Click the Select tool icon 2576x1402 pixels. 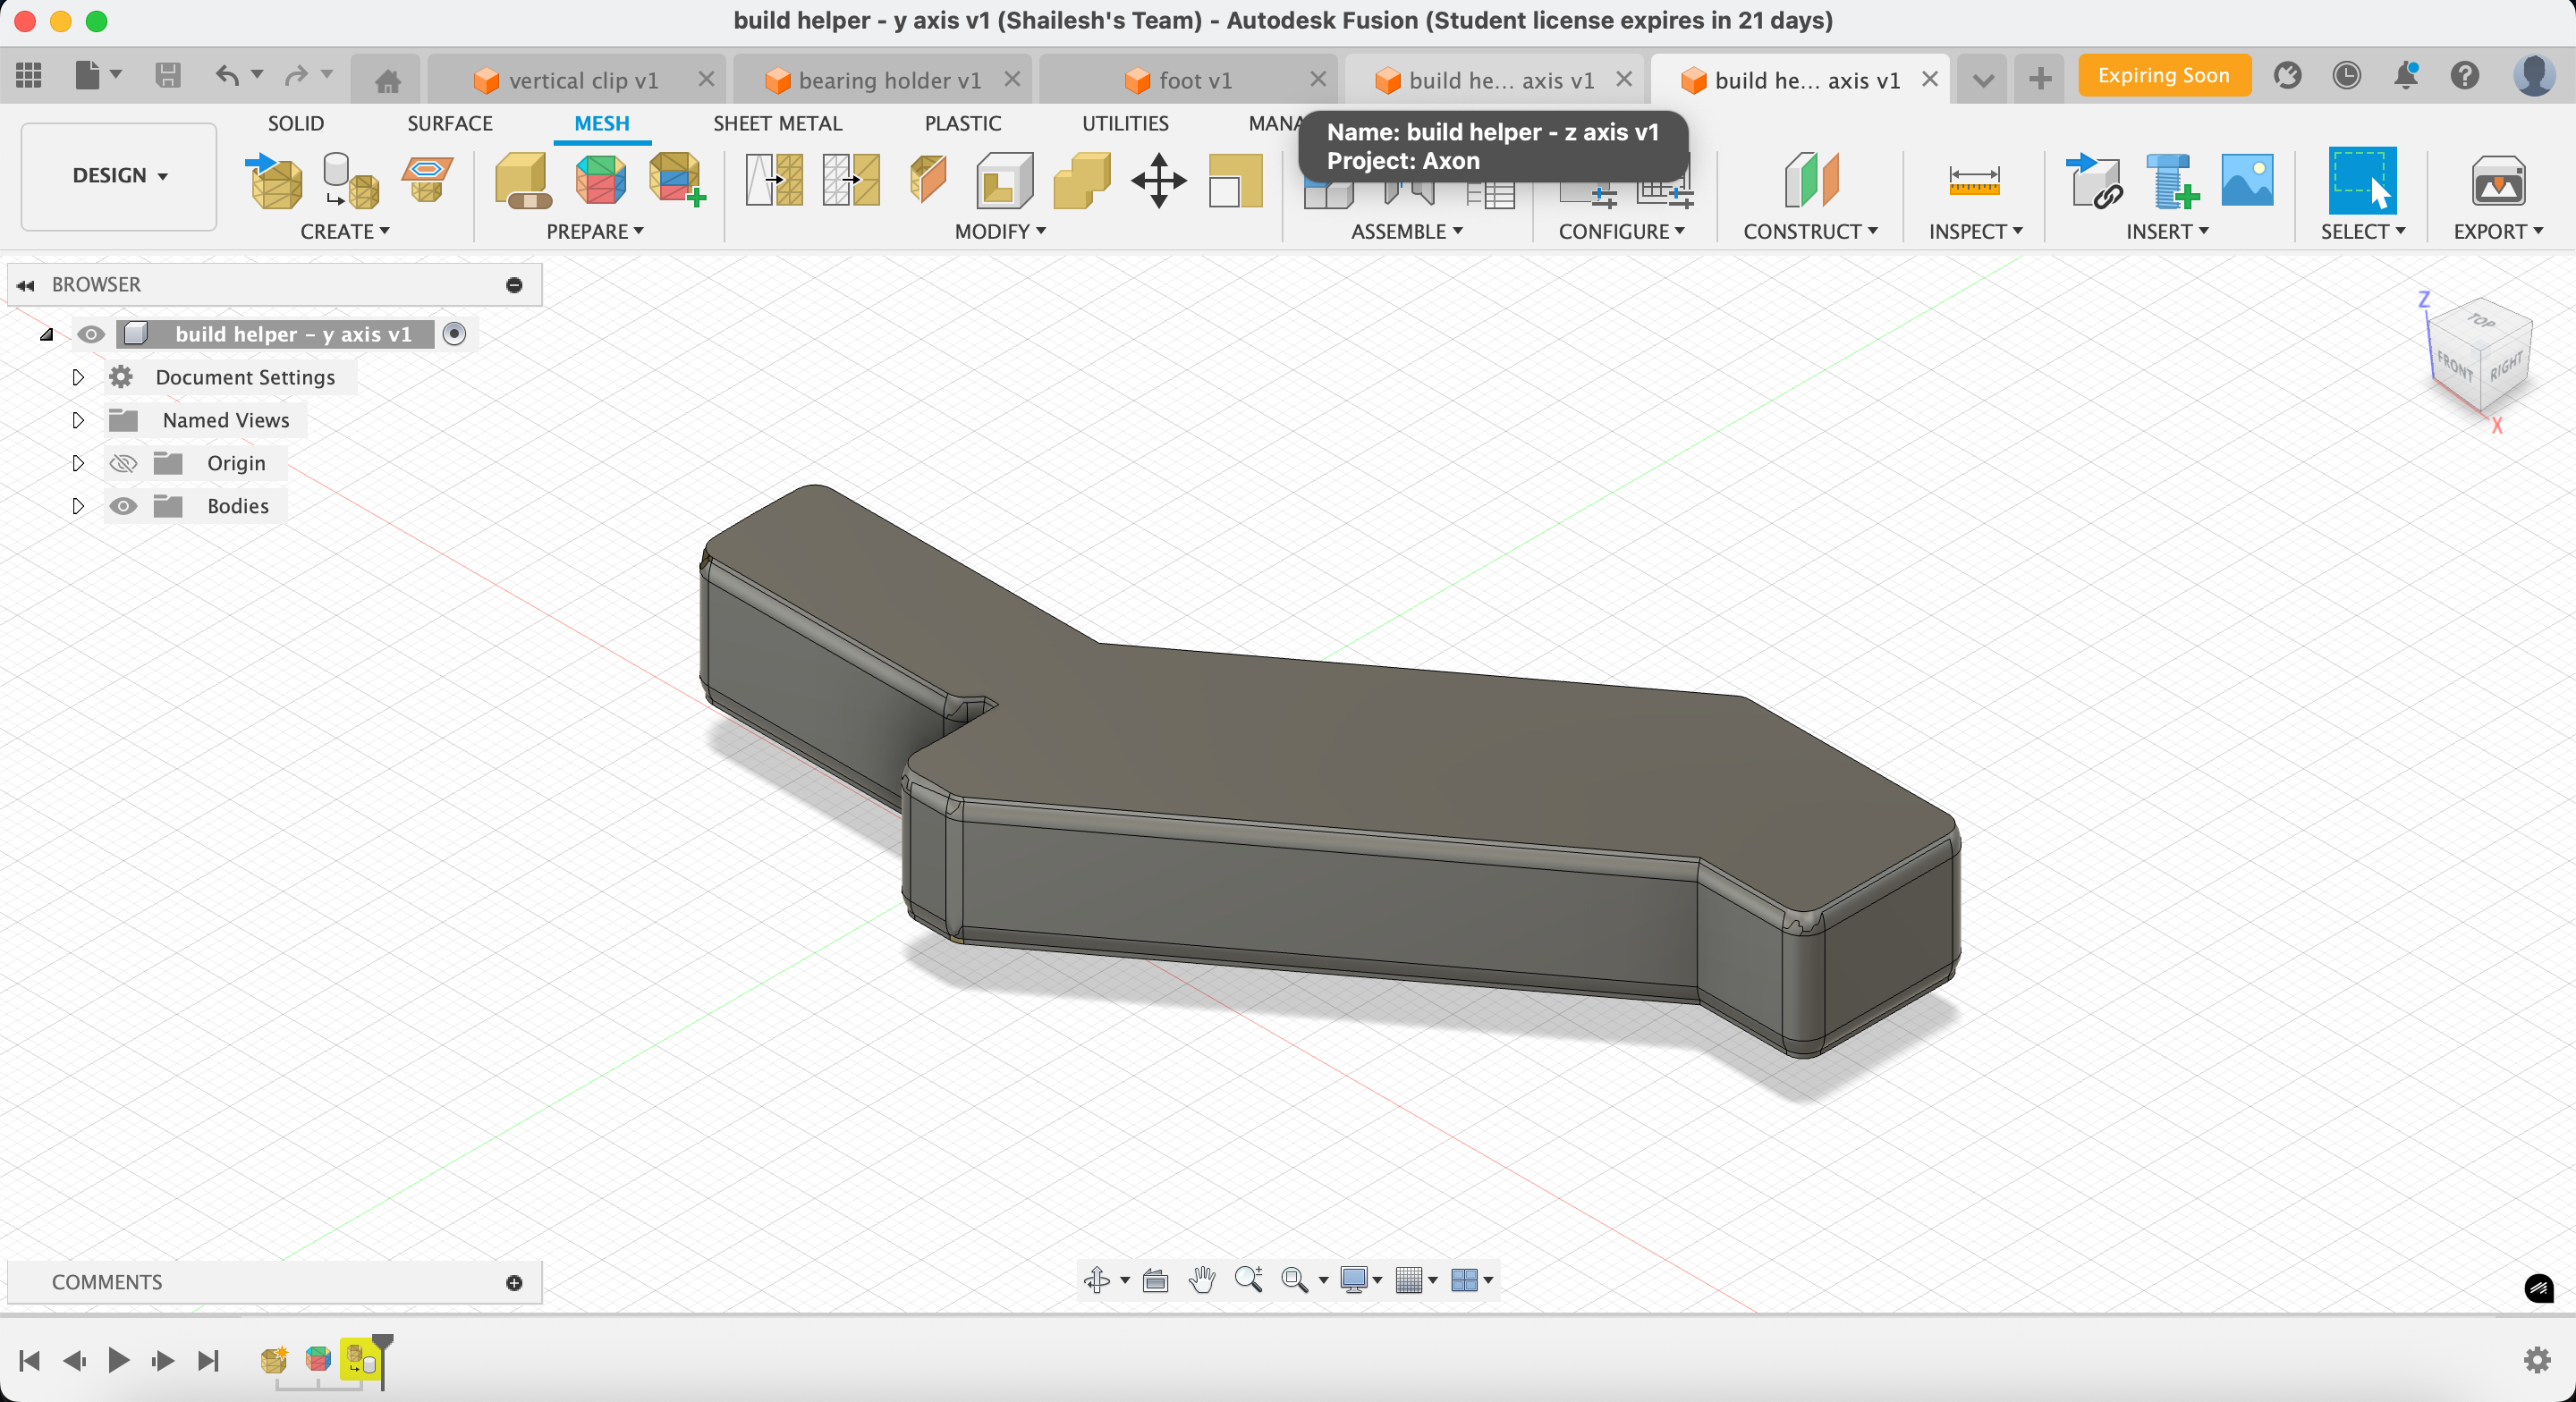2362,181
